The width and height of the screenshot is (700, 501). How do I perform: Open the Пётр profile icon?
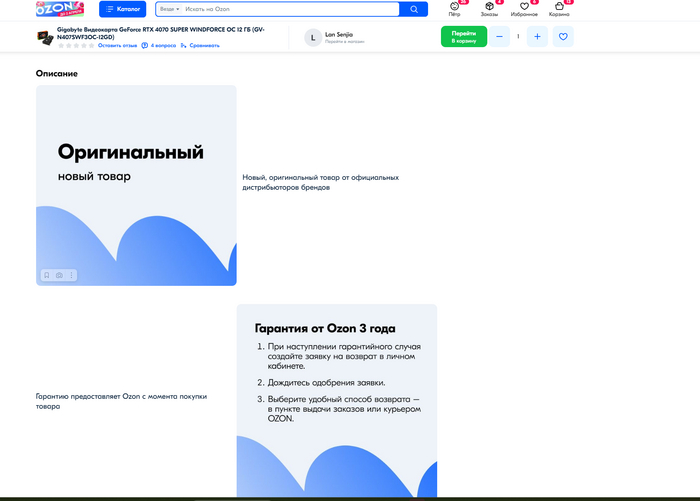pyautogui.click(x=454, y=9)
